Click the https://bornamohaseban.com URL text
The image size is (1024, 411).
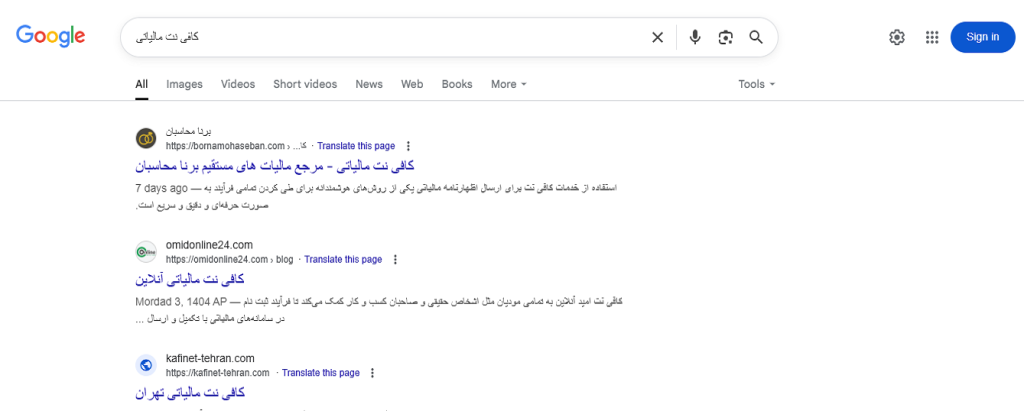click(x=225, y=146)
